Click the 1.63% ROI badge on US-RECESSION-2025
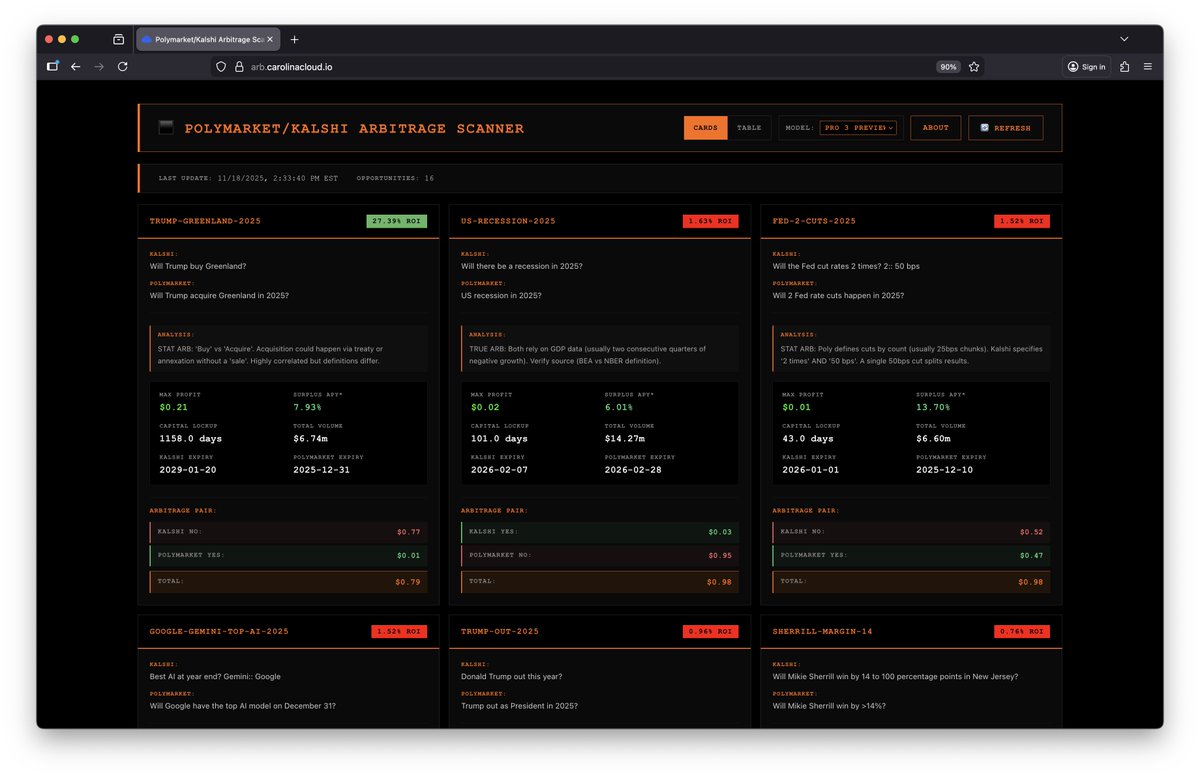The height and width of the screenshot is (777, 1200). point(711,221)
